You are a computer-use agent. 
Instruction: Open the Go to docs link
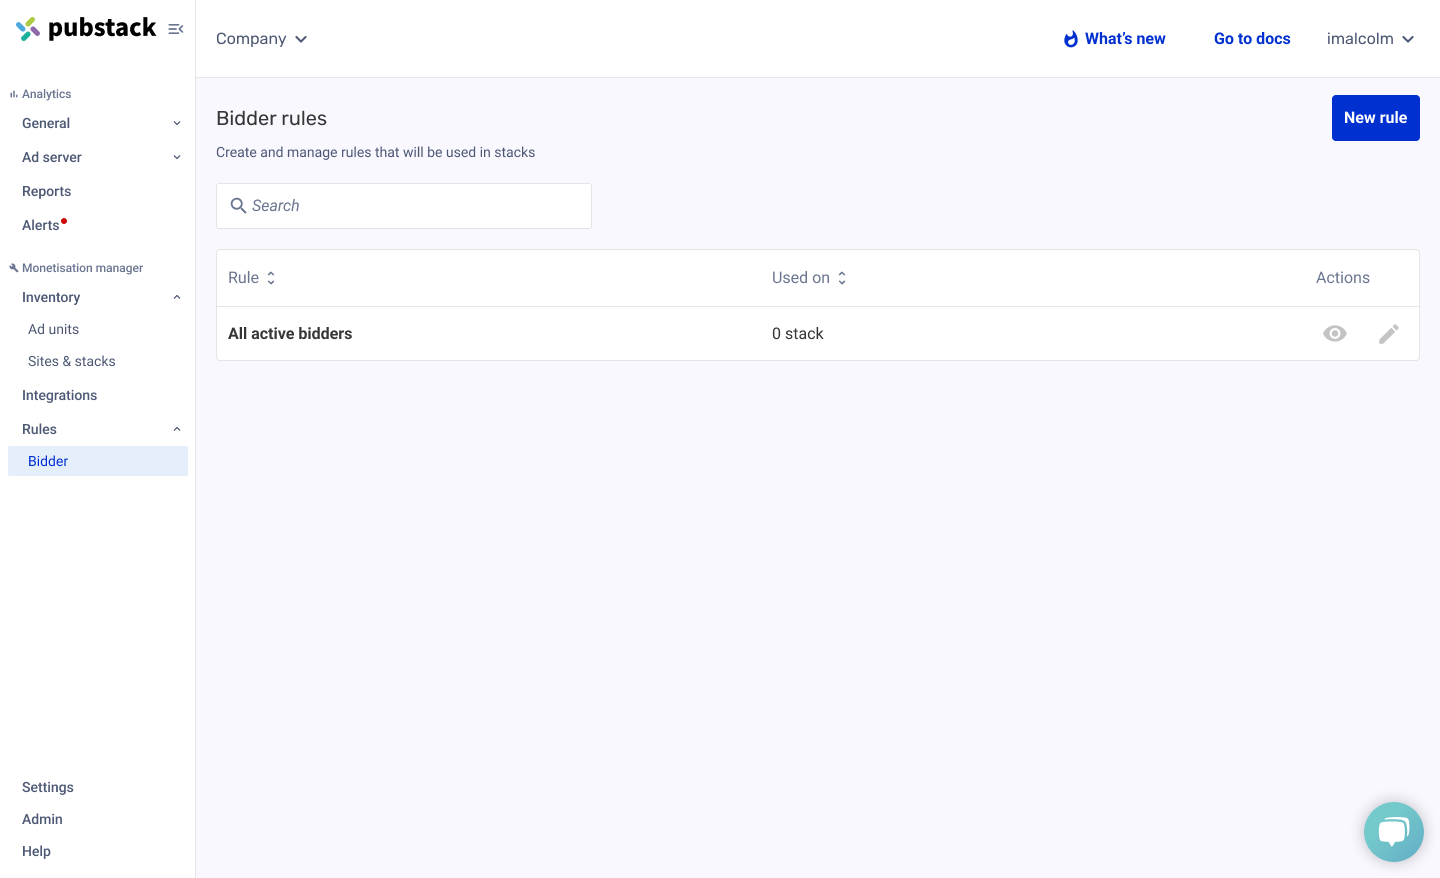(x=1252, y=39)
